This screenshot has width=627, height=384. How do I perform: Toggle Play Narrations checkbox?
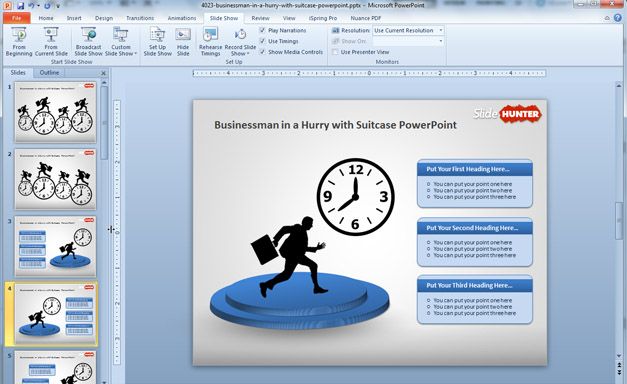[263, 30]
